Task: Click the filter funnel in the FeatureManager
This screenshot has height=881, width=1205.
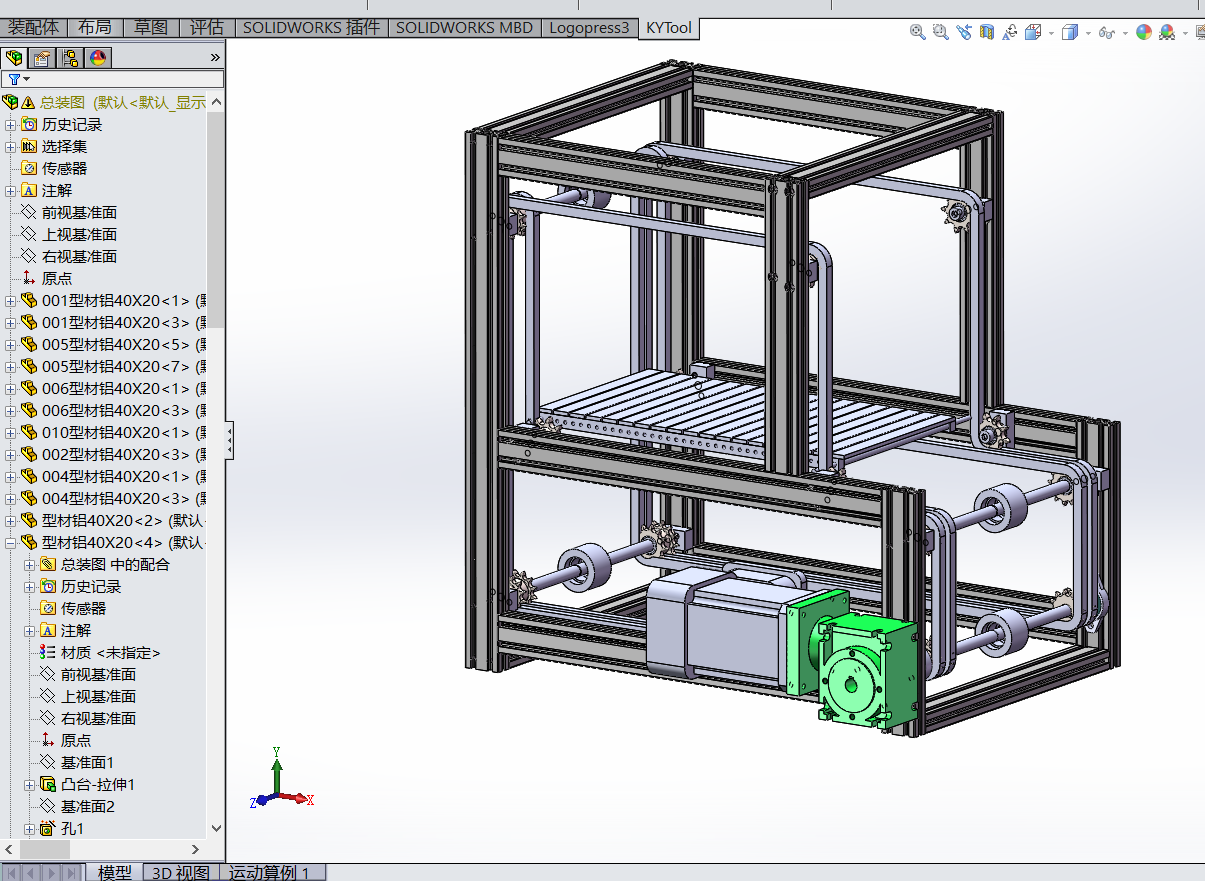Action: tap(14, 77)
